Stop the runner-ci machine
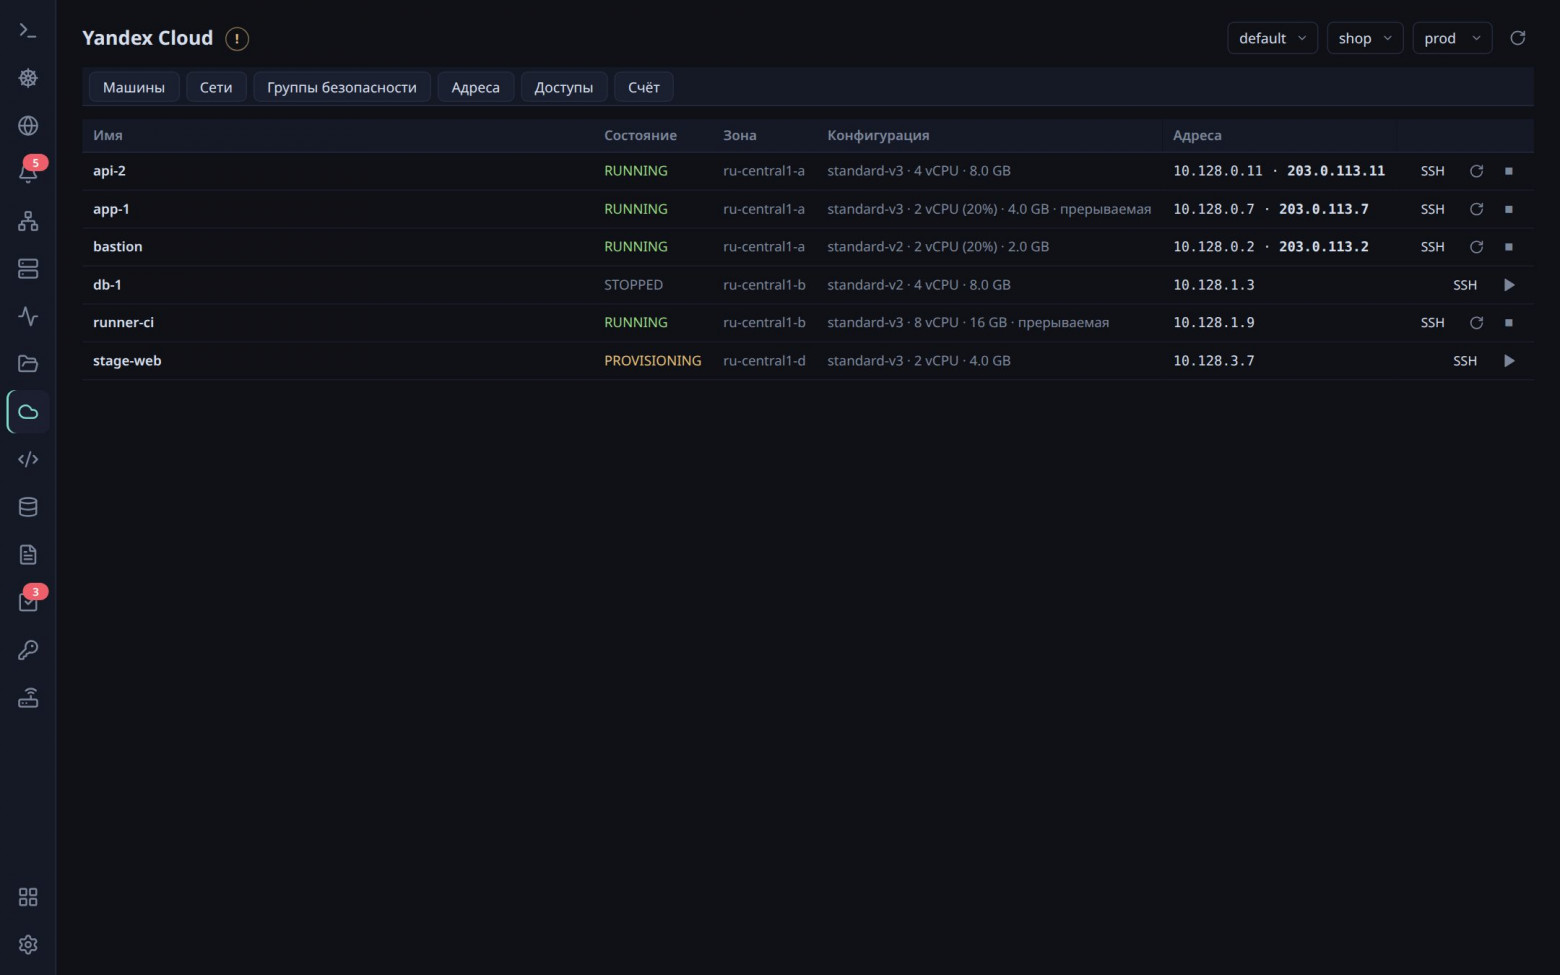The width and height of the screenshot is (1560, 975). tap(1509, 323)
